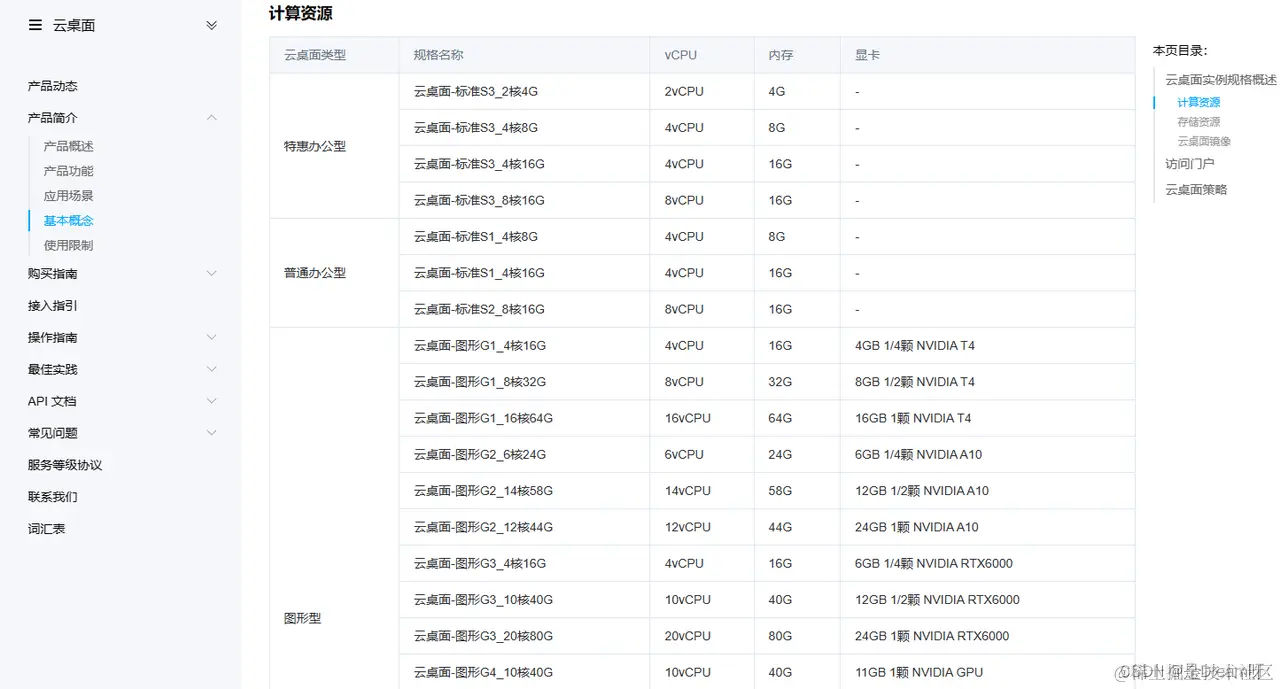The image size is (1280, 689).
Task: Select 云桌面-图形G3_20核80G cell
Action: [525, 636]
